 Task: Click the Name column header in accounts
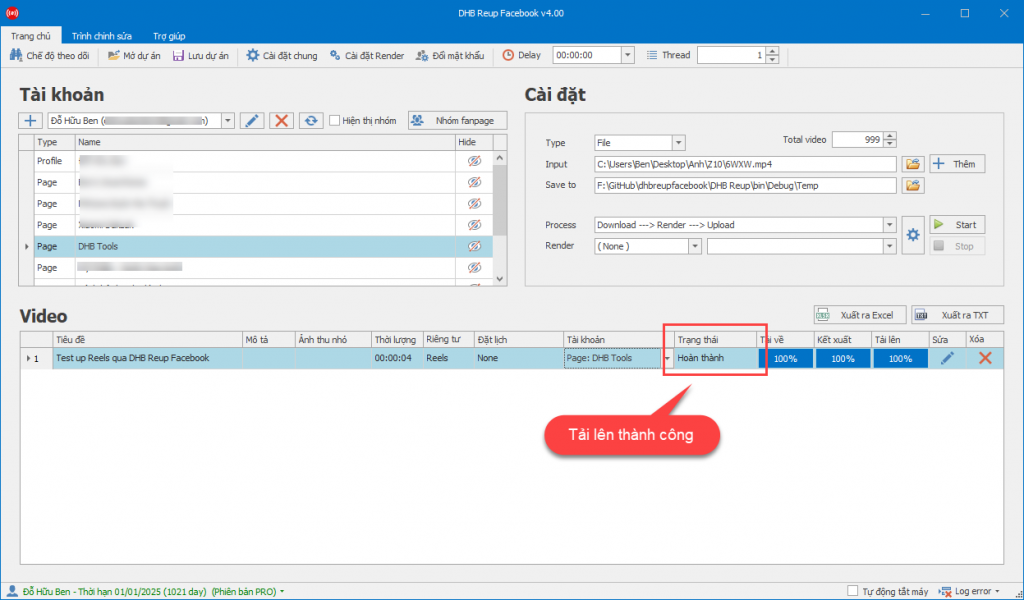coord(265,142)
